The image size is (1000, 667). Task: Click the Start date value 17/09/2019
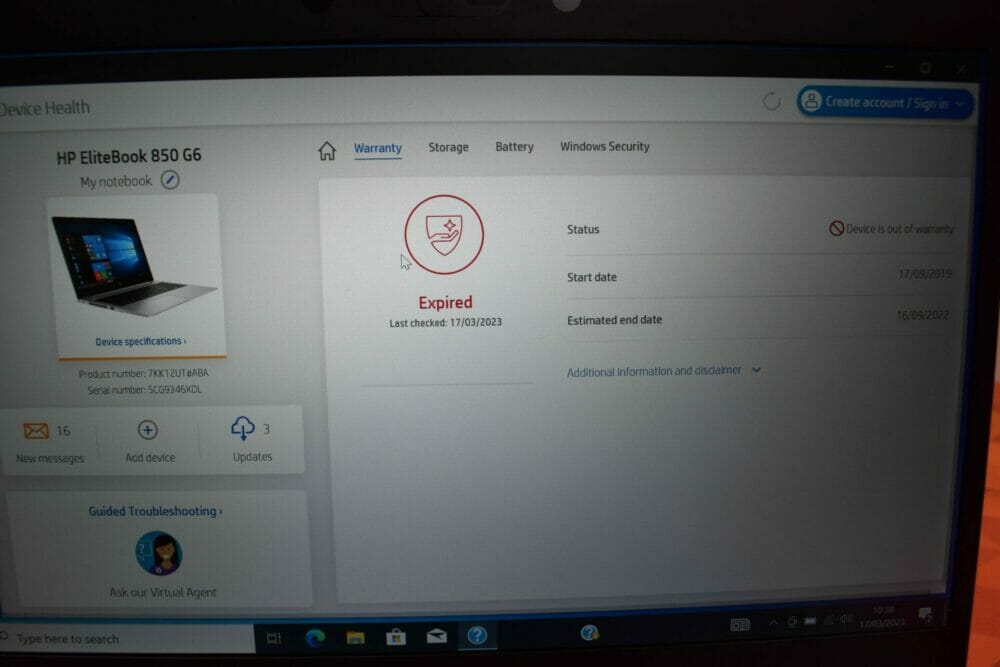pyautogui.click(x=925, y=274)
